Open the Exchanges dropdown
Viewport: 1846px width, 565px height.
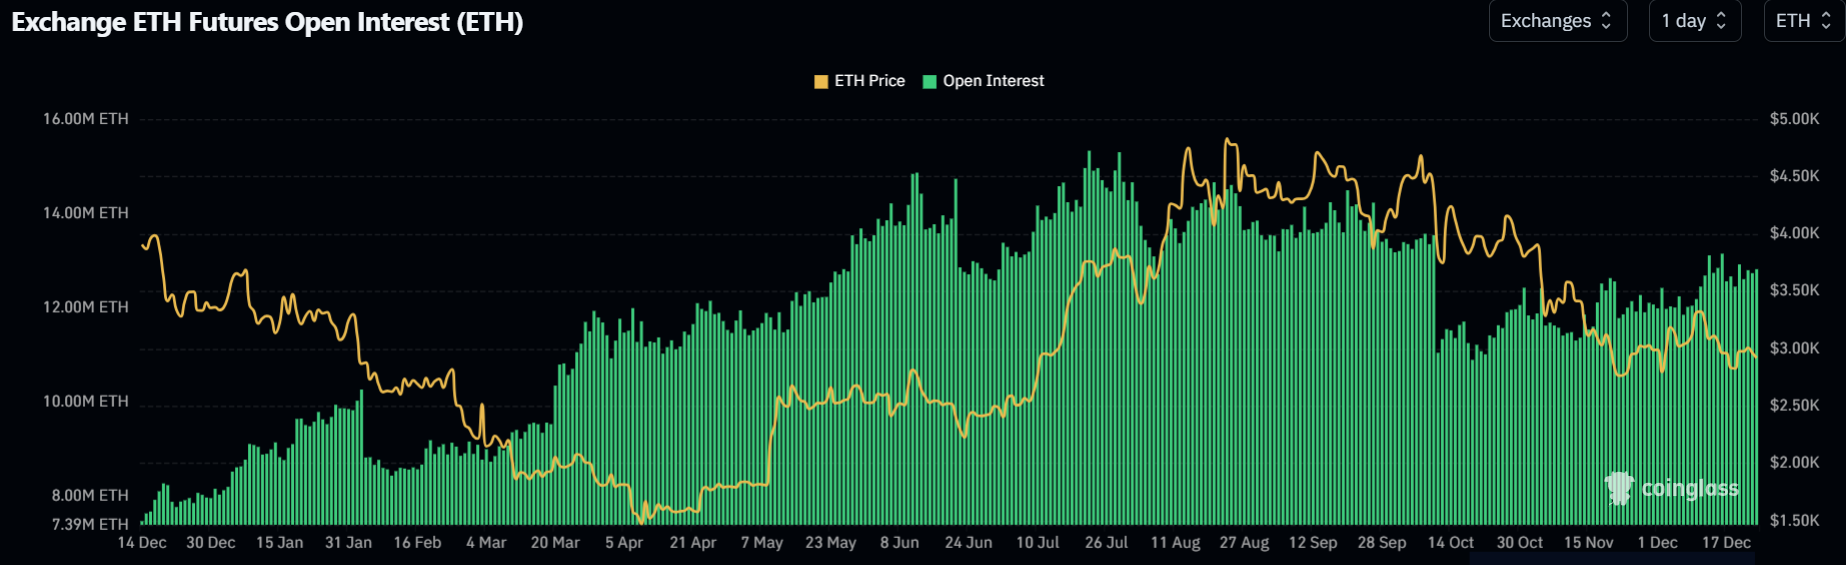pos(1556,21)
